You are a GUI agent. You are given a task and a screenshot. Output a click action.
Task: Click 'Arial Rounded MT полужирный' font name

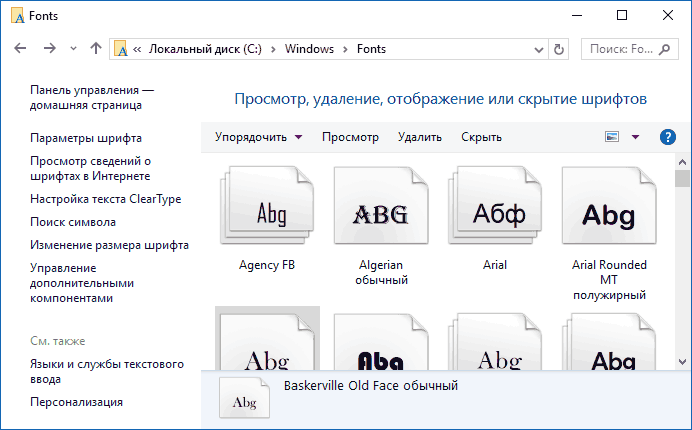609,280
